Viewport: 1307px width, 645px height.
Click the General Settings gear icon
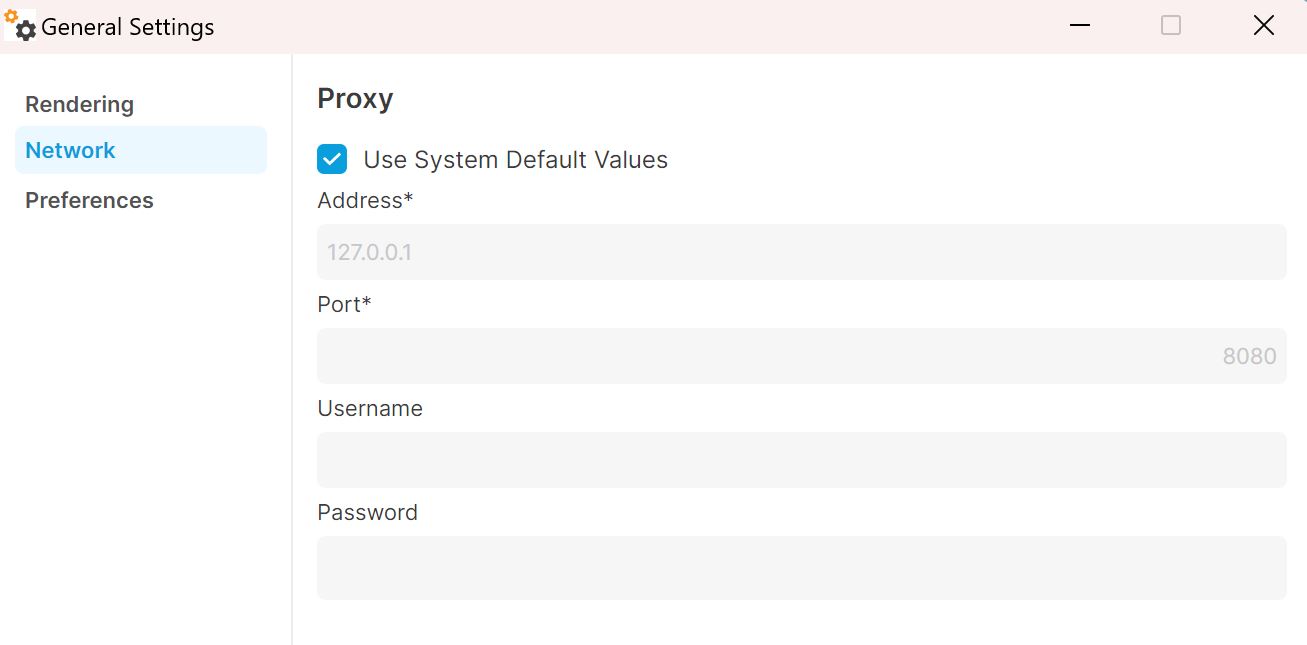point(20,25)
